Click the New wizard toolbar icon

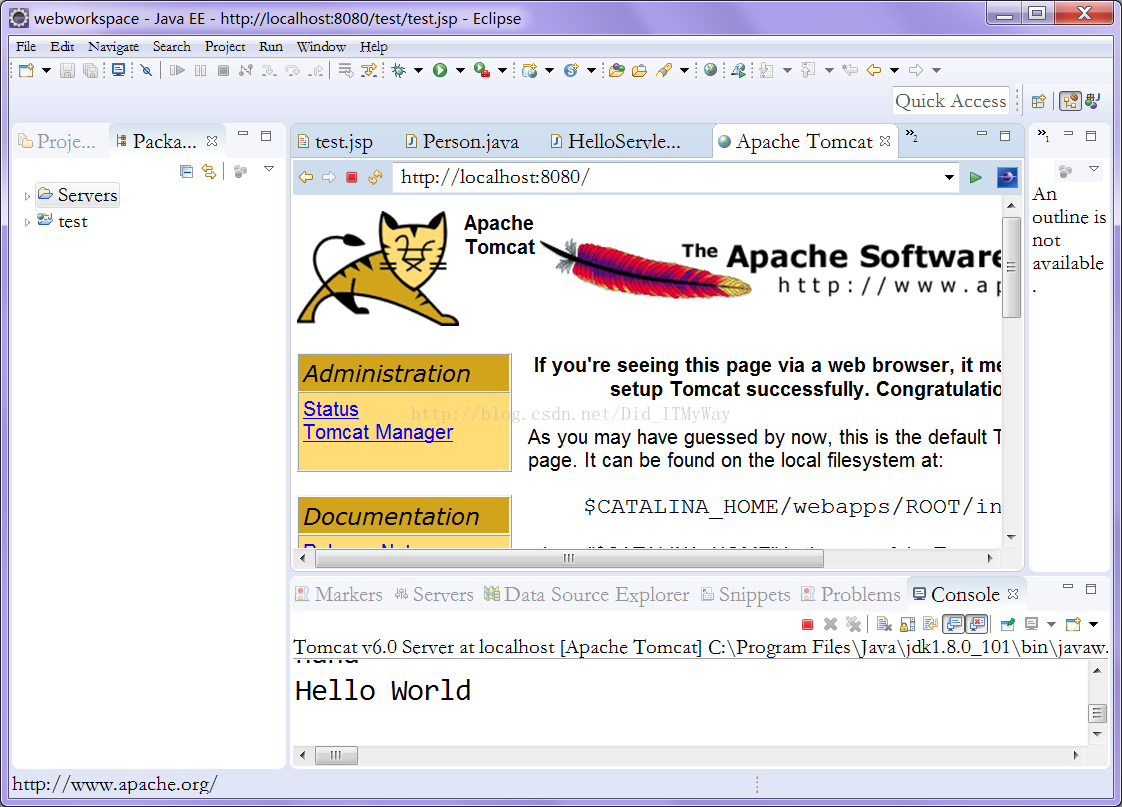pos(26,70)
